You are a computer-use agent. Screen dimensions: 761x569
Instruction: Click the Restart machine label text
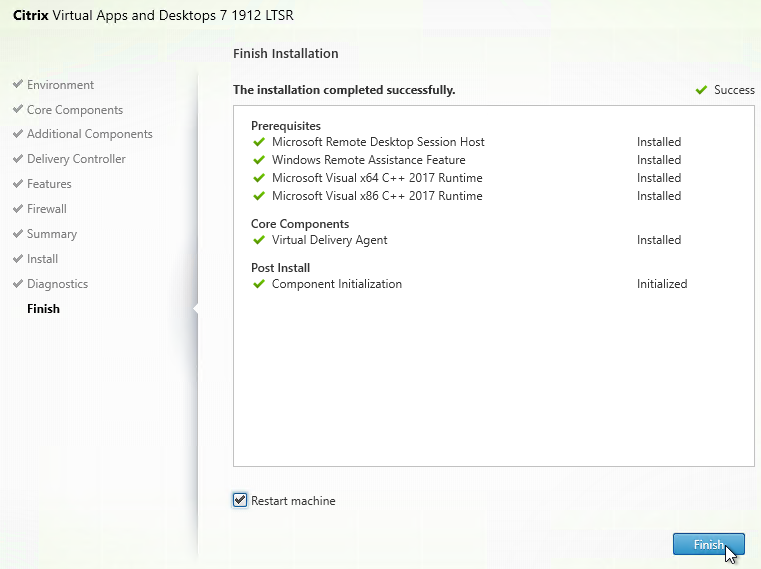(293, 501)
